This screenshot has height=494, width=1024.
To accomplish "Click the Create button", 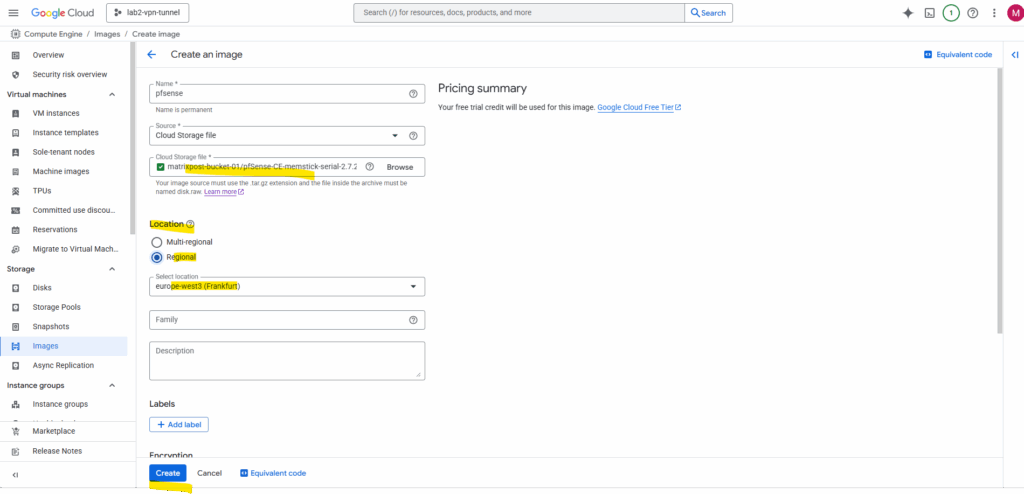I will pos(168,473).
